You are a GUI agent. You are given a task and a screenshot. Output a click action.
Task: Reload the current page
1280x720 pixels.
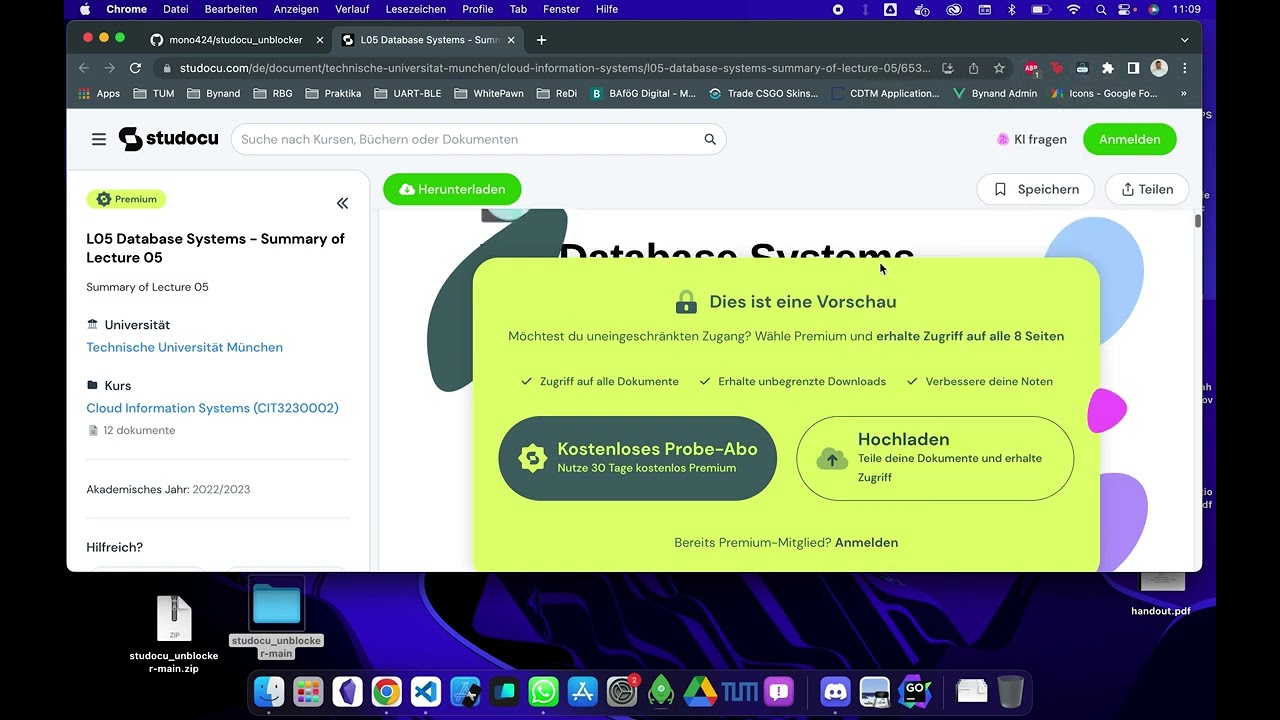(x=135, y=68)
